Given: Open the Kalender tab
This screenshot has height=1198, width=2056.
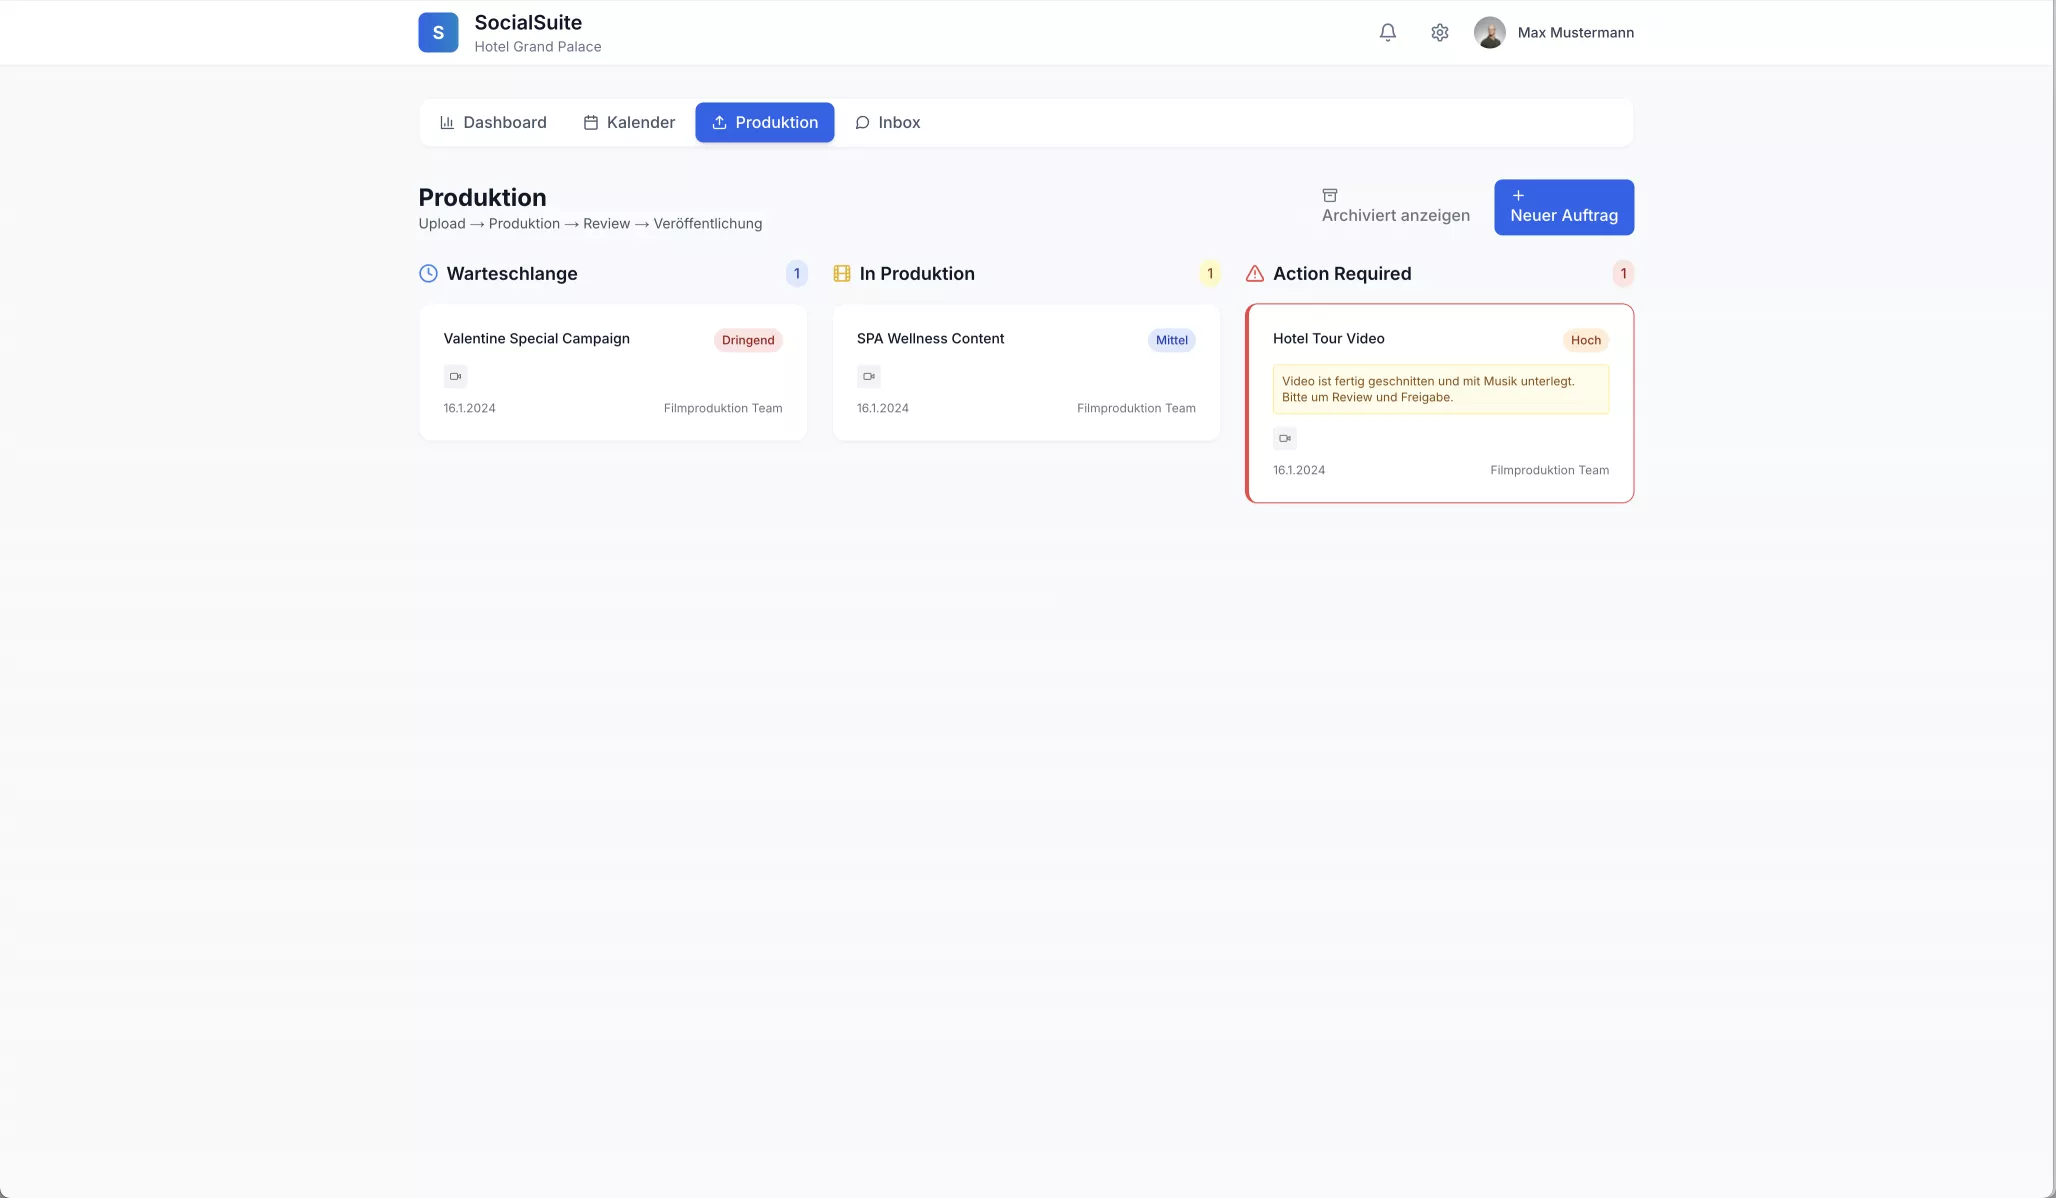Looking at the screenshot, I should [x=629, y=122].
